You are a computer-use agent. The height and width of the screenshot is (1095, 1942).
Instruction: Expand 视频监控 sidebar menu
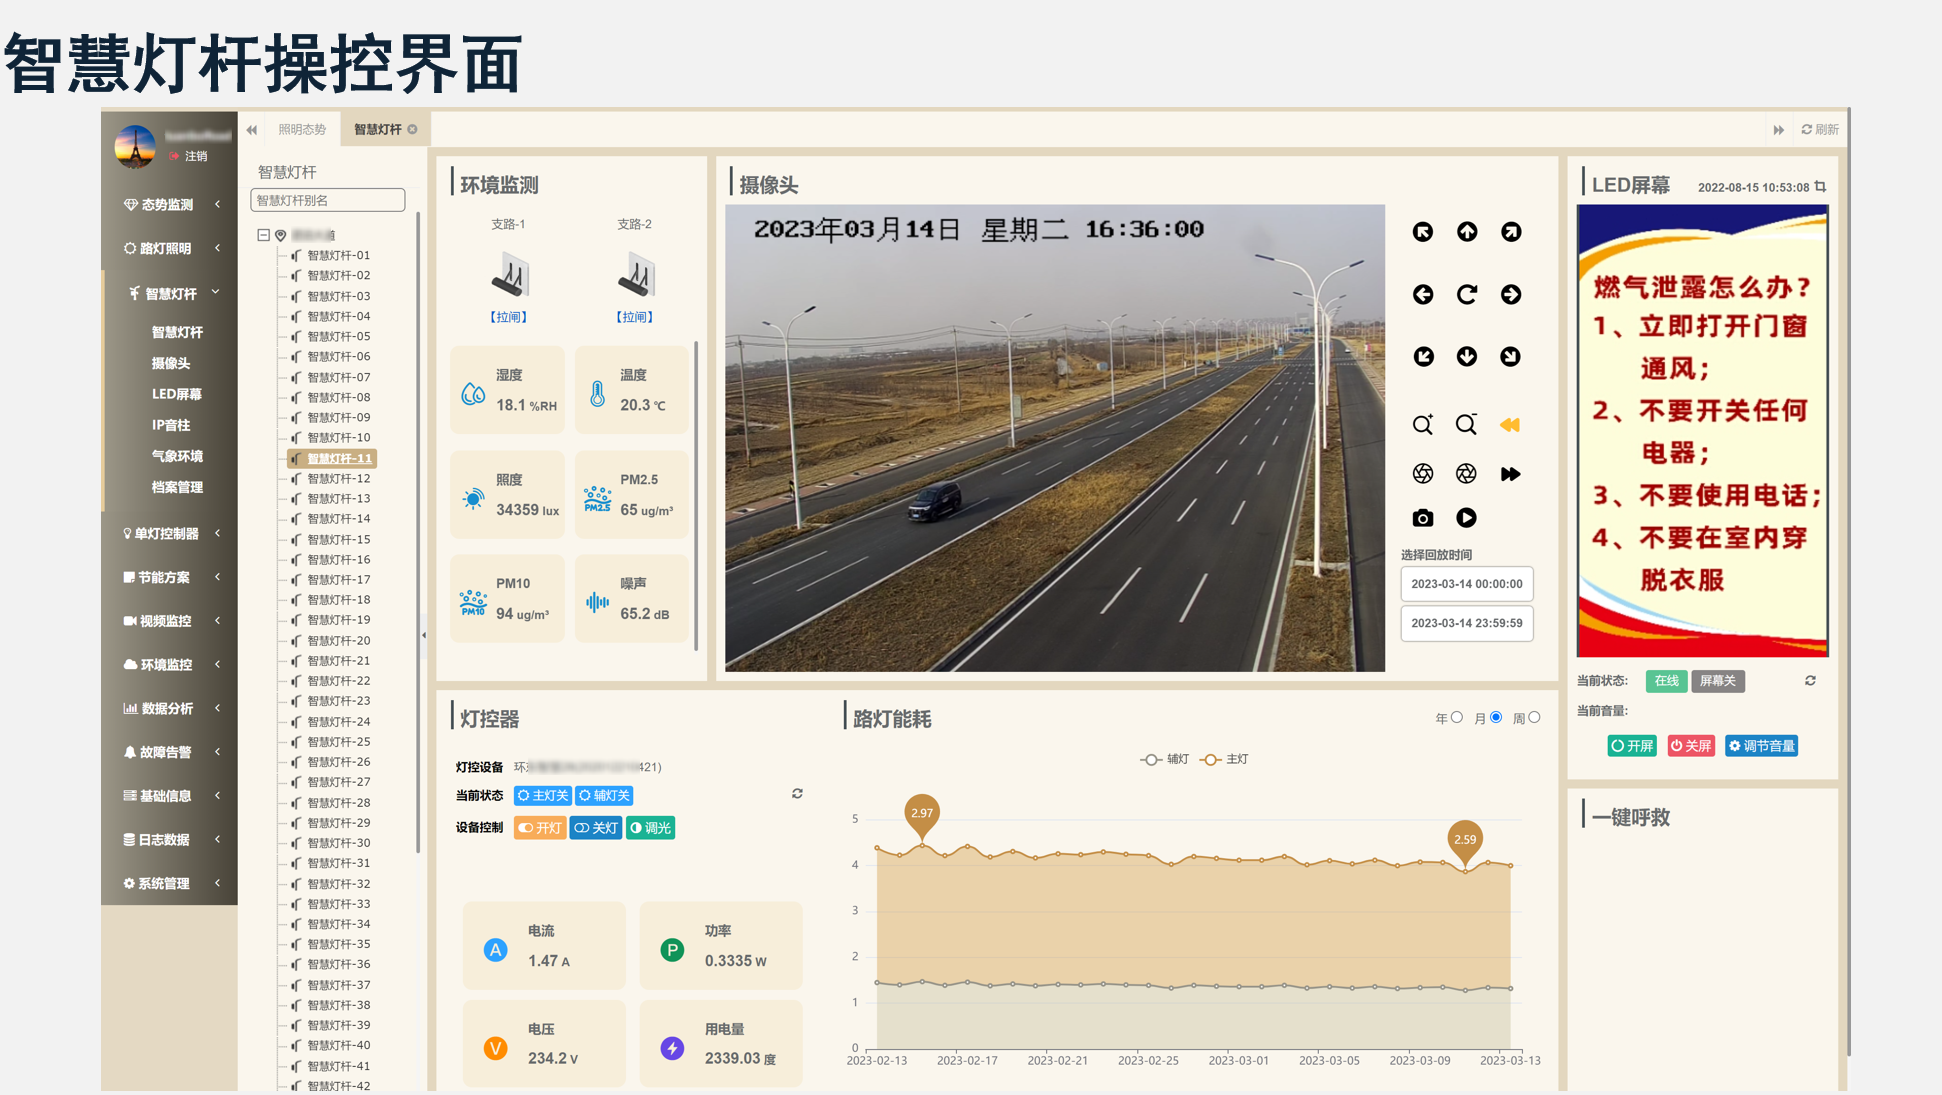click(x=170, y=621)
